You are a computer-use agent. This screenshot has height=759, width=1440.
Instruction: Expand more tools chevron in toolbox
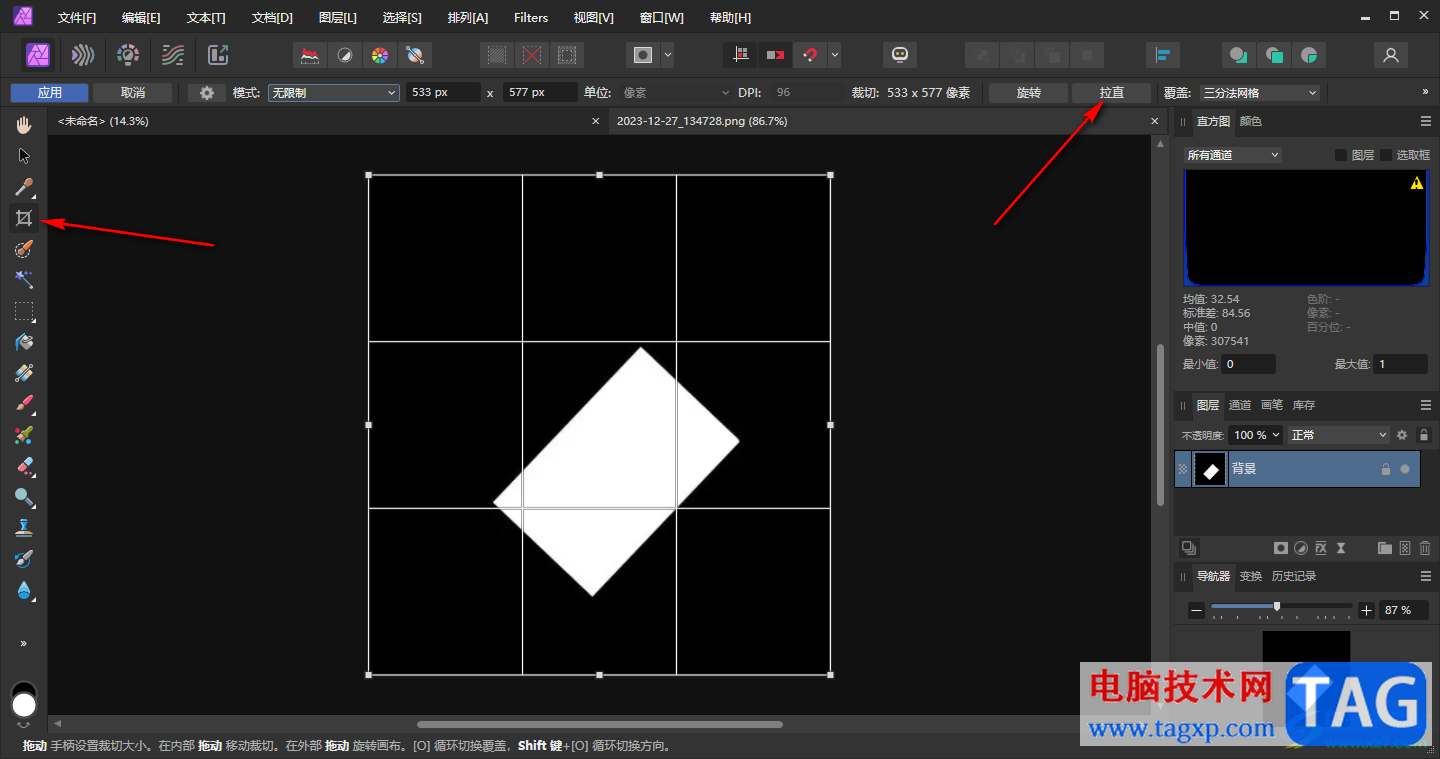[24, 643]
